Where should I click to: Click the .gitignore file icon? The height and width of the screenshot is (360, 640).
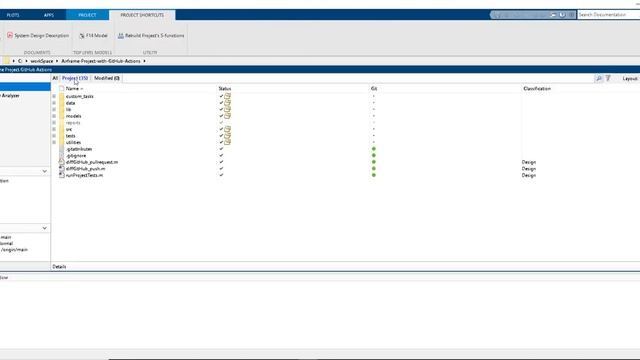[x=62, y=156]
